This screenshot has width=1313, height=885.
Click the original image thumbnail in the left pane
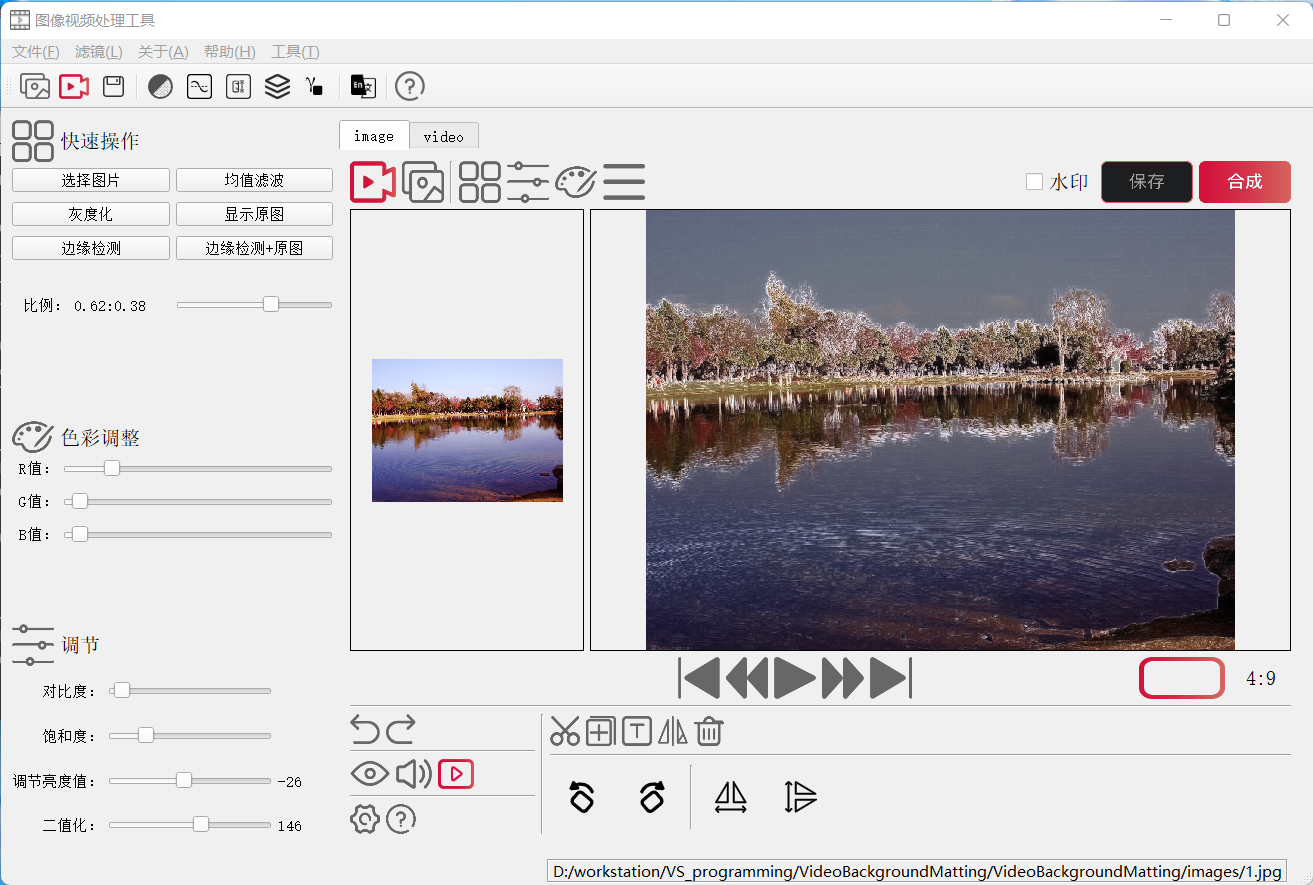[x=467, y=430]
